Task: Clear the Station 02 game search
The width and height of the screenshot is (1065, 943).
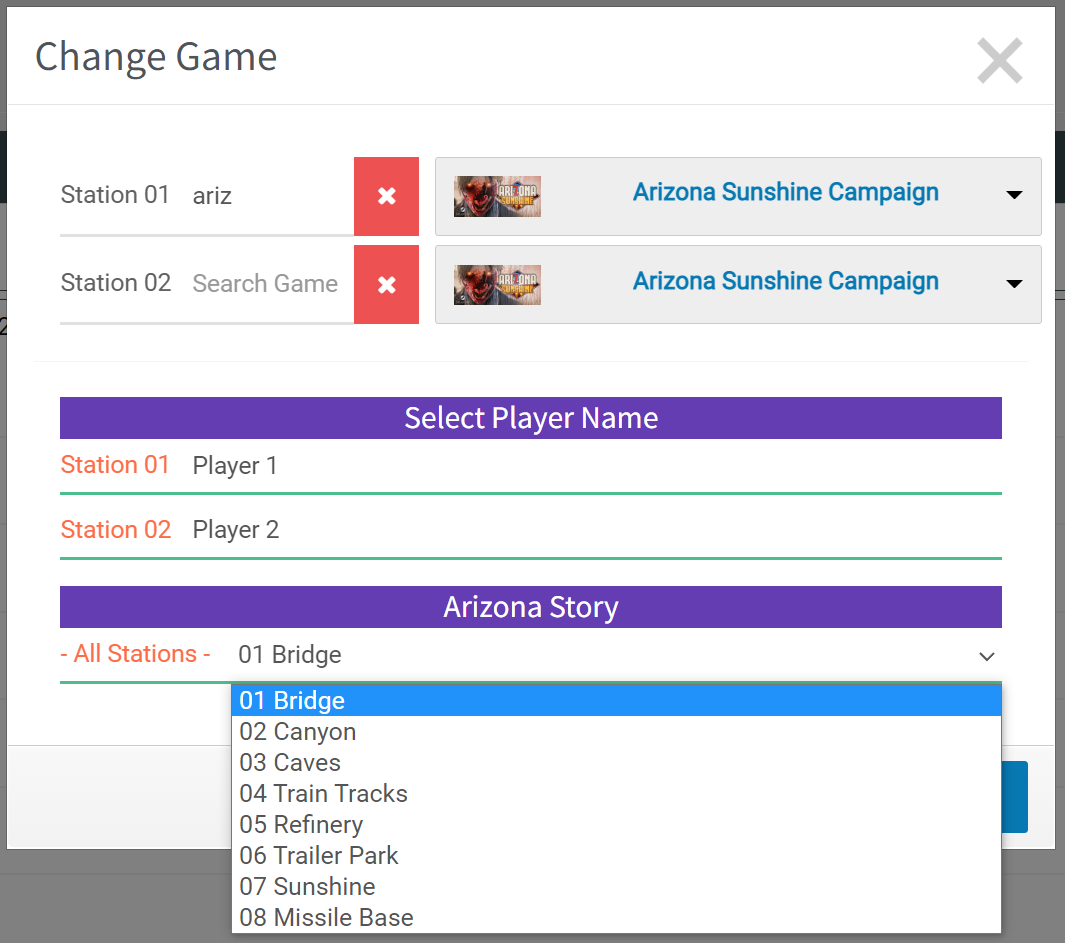Action: pyautogui.click(x=386, y=285)
